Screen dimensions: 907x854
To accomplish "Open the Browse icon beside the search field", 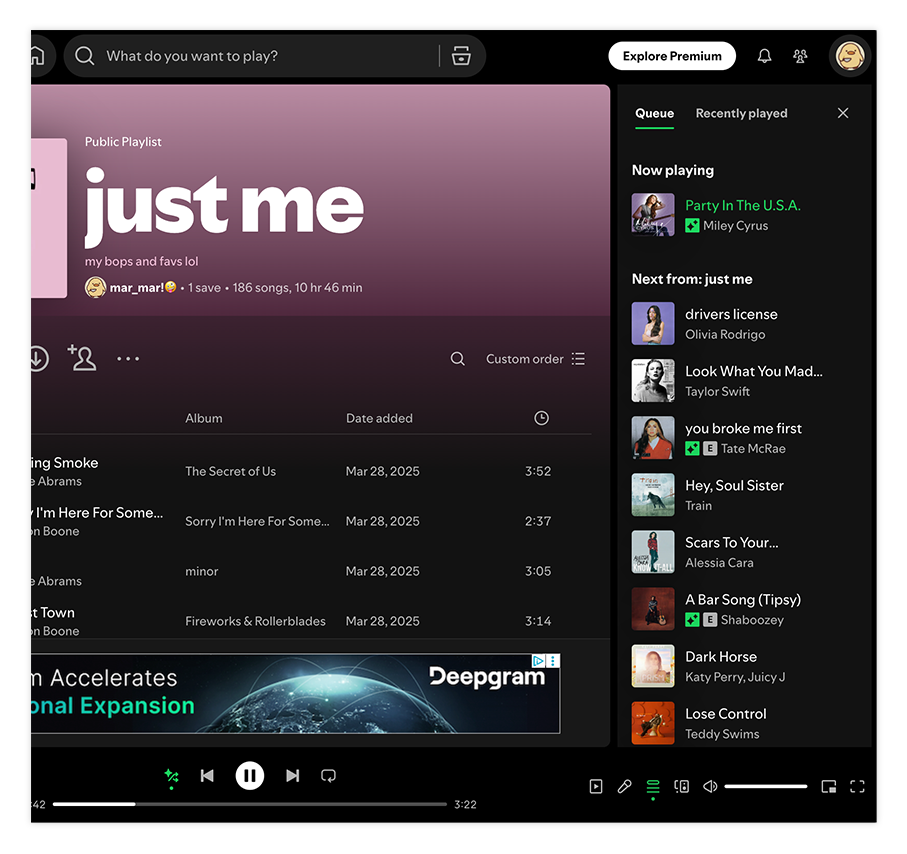I will [461, 56].
